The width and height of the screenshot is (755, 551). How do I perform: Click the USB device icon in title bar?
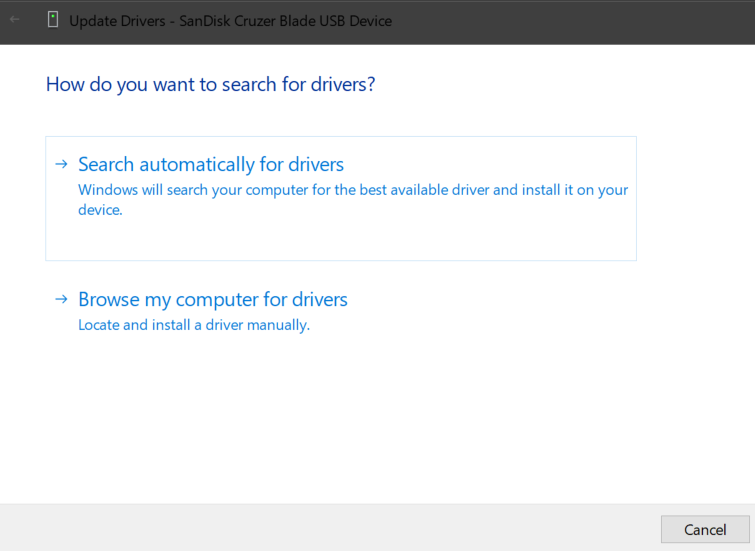(53, 20)
